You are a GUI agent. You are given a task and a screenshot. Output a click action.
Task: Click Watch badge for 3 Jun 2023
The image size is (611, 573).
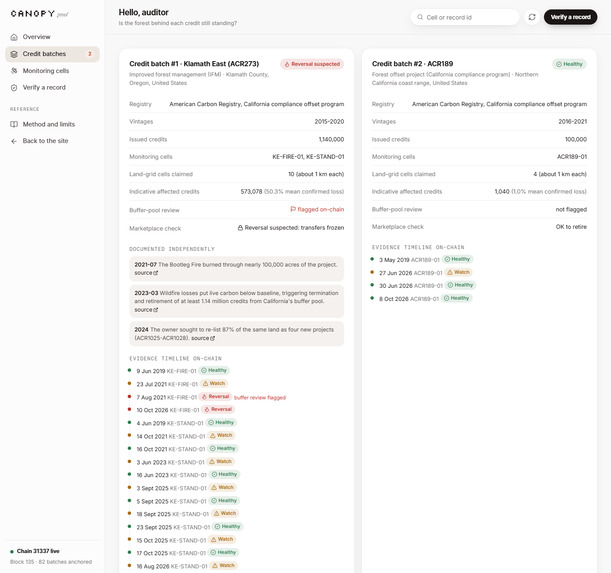pyautogui.click(x=220, y=462)
